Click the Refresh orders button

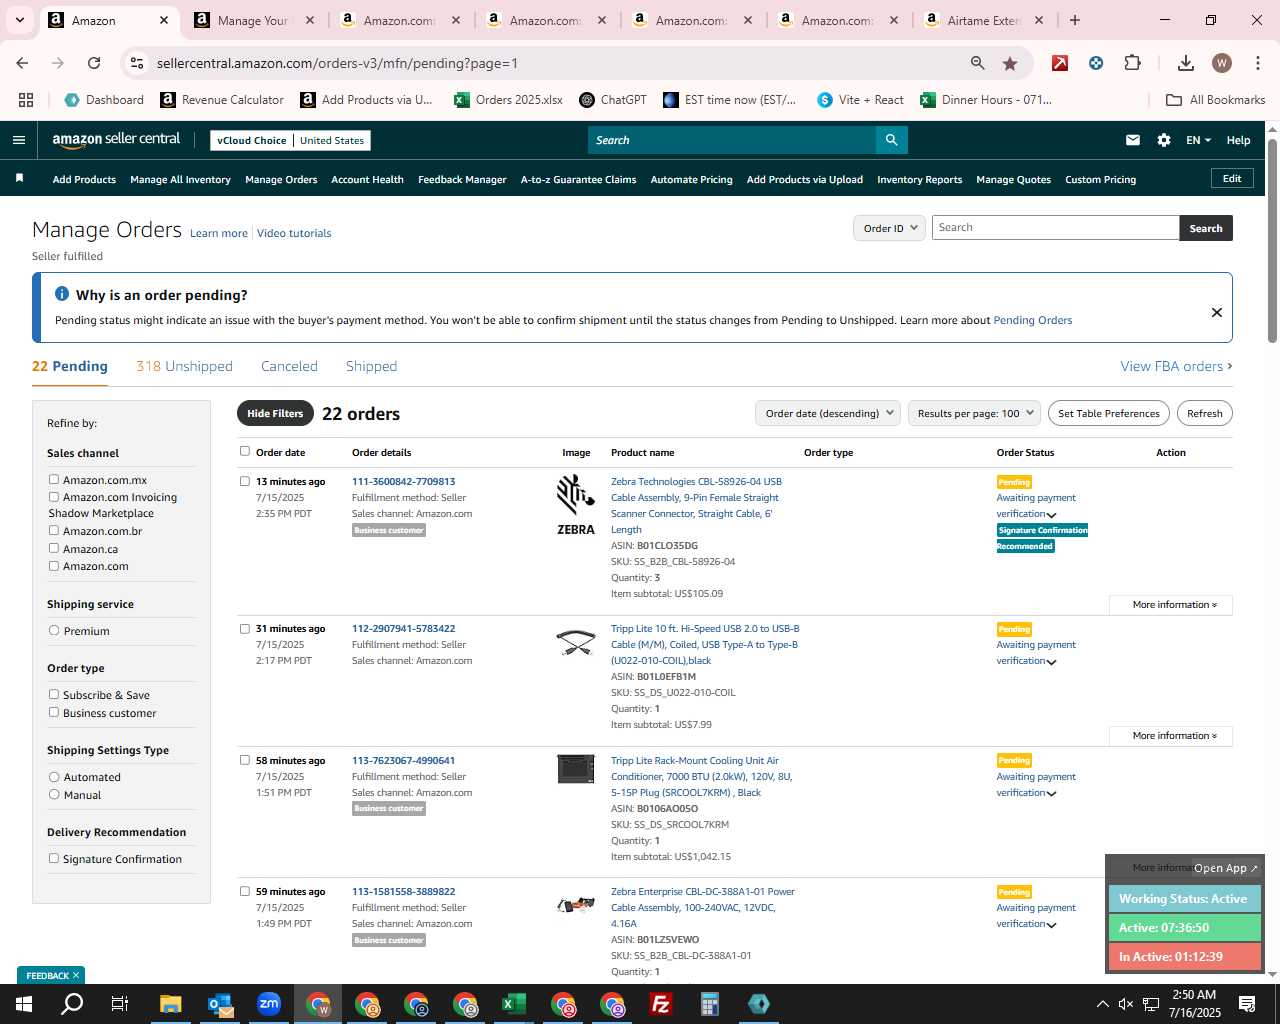coord(1204,413)
